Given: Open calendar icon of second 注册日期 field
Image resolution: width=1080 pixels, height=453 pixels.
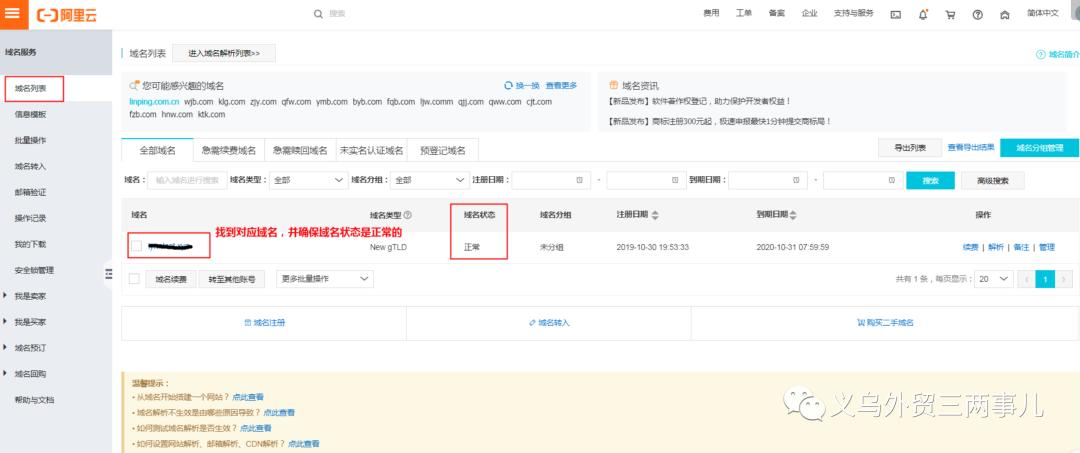Looking at the screenshot, I should pos(674,180).
